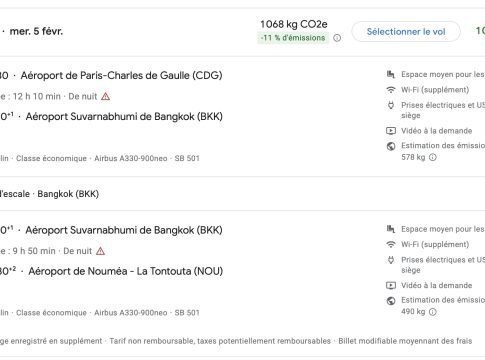Click the -11 % d'émissions green badge

(293, 38)
